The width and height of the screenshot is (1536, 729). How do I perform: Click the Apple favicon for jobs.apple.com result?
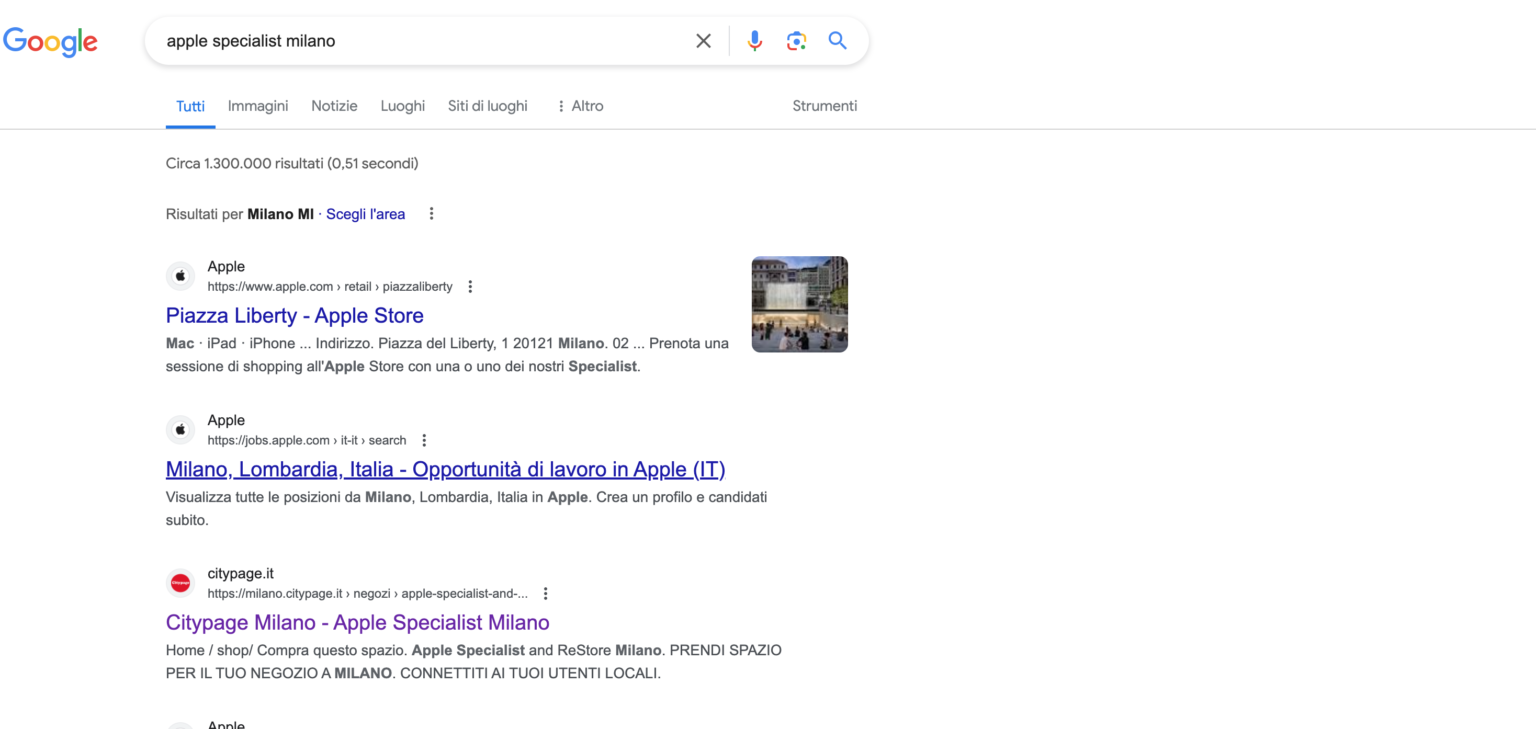tap(180, 429)
